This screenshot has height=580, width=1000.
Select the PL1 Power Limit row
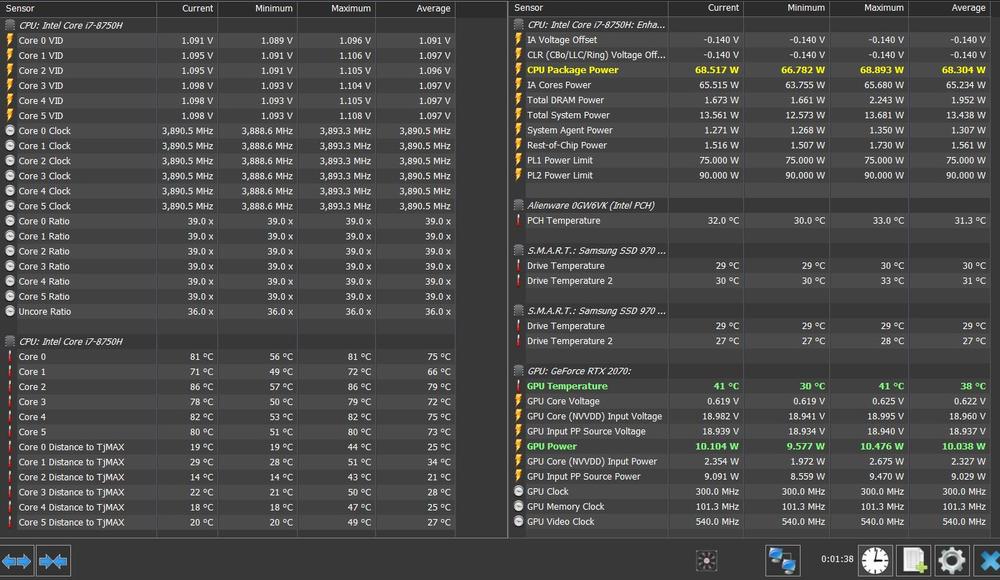[x=559, y=160]
